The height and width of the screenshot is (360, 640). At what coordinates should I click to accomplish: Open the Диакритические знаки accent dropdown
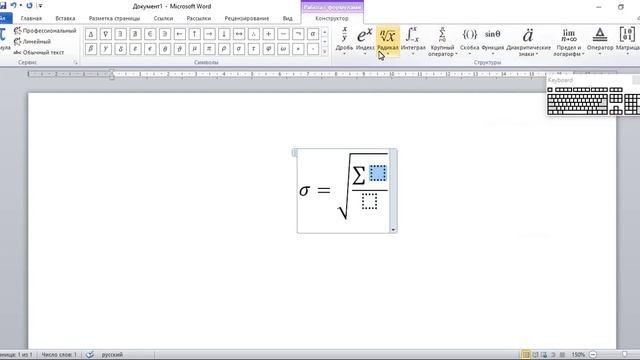pos(528,41)
